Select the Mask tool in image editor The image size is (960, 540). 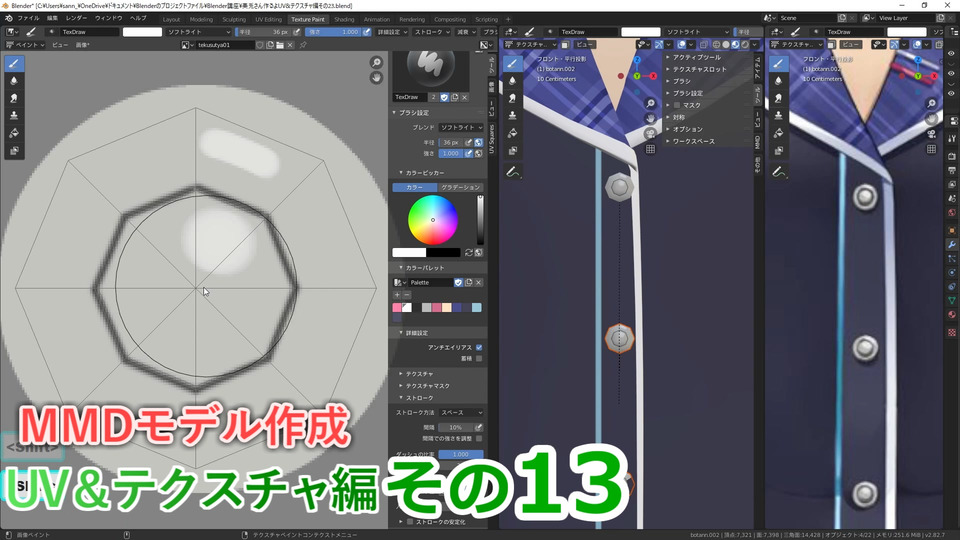[x=14, y=151]
